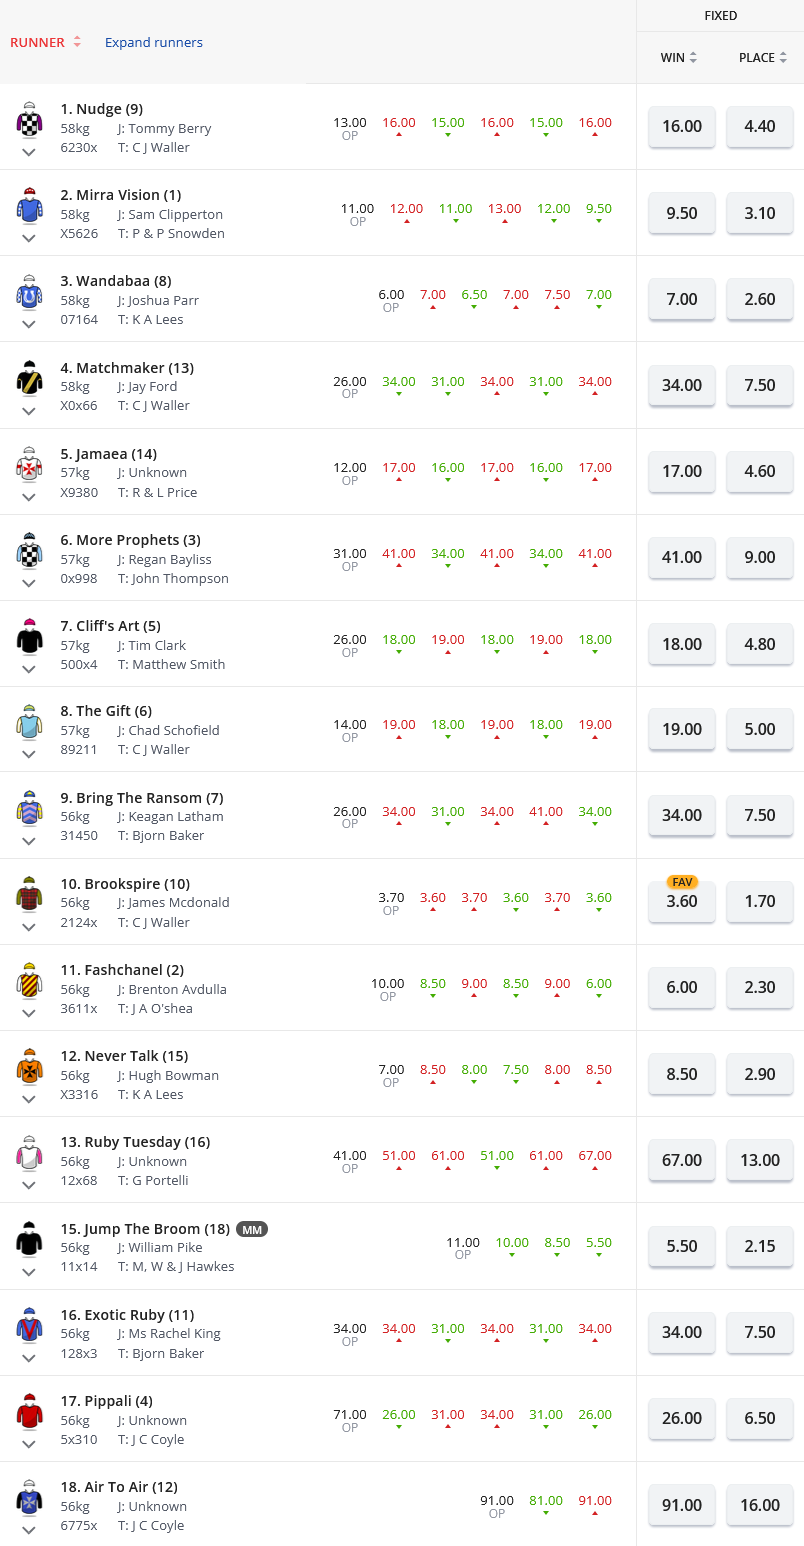The image size is (804, 1546).
Task: Click Wandabaa's blue horseshoe jockey silk icon
Action: (28, 293)
